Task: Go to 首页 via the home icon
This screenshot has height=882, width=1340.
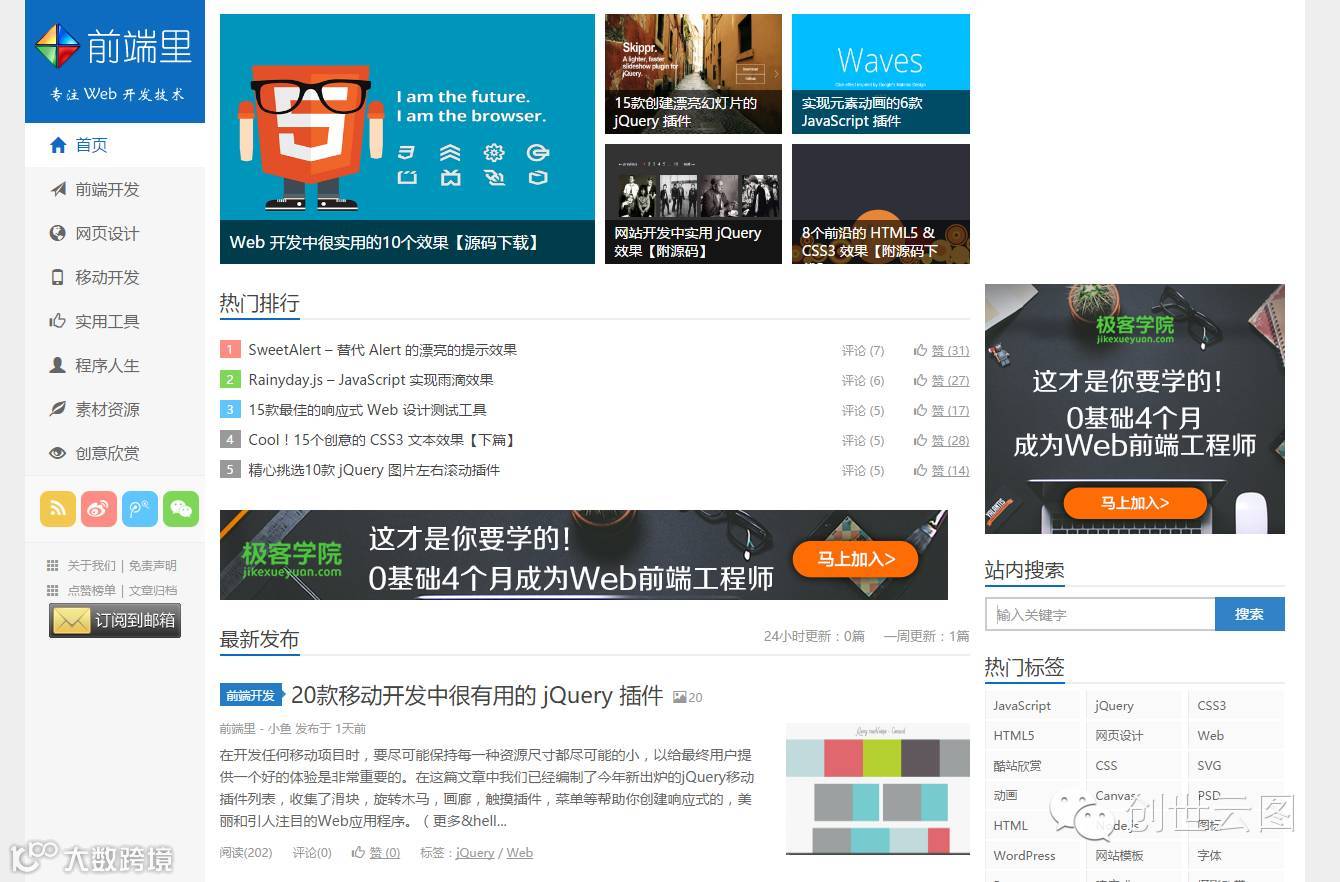Action: point(58,145)
